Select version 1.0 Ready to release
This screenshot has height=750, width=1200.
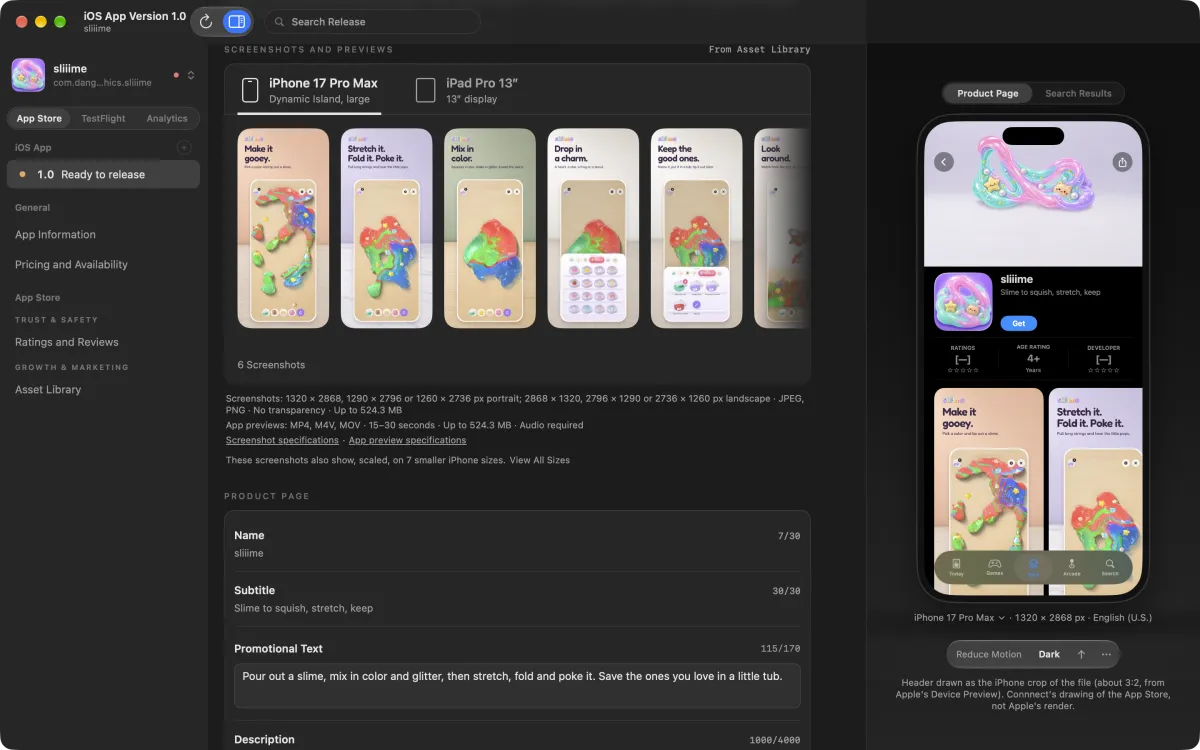[103, 174]
